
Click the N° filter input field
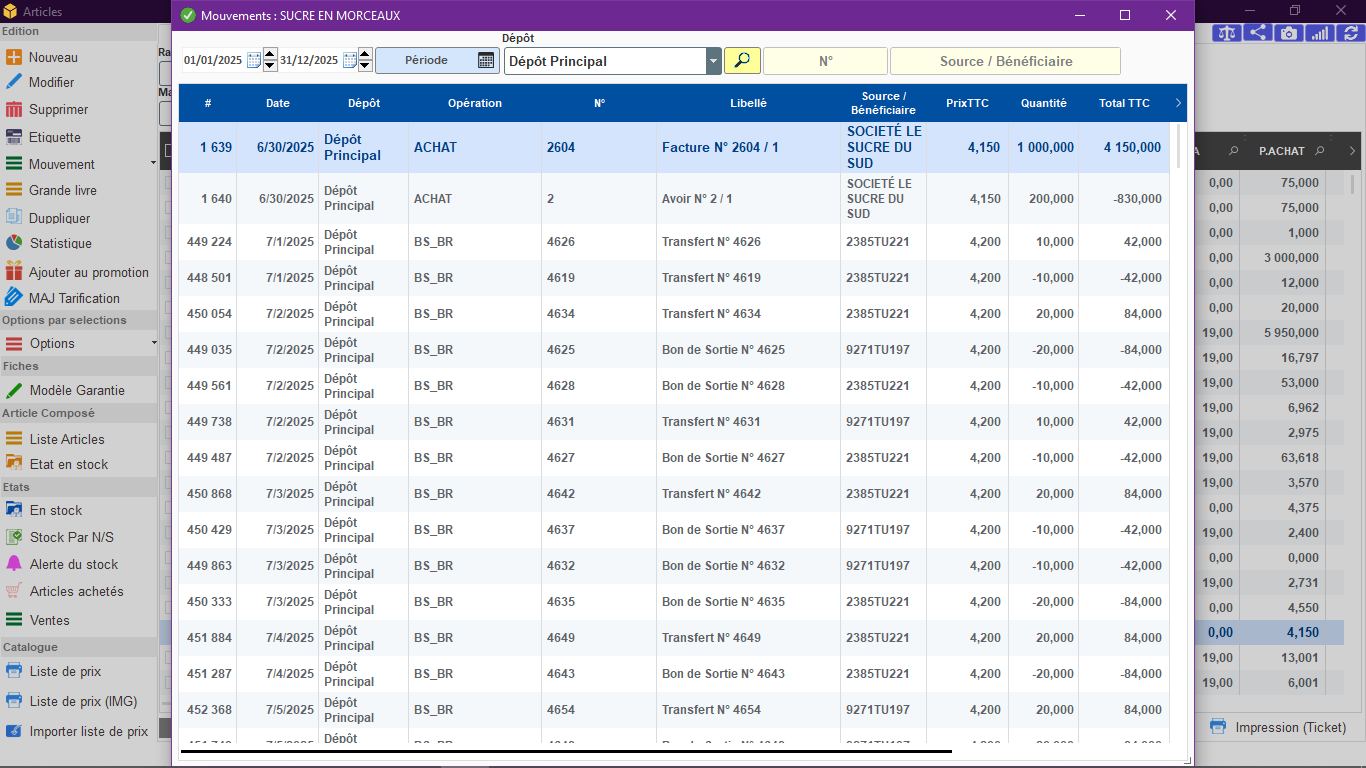point(825,61)
